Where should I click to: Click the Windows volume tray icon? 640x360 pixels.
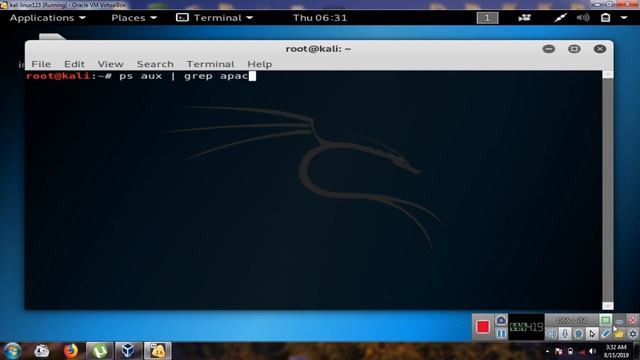(593, 351)
